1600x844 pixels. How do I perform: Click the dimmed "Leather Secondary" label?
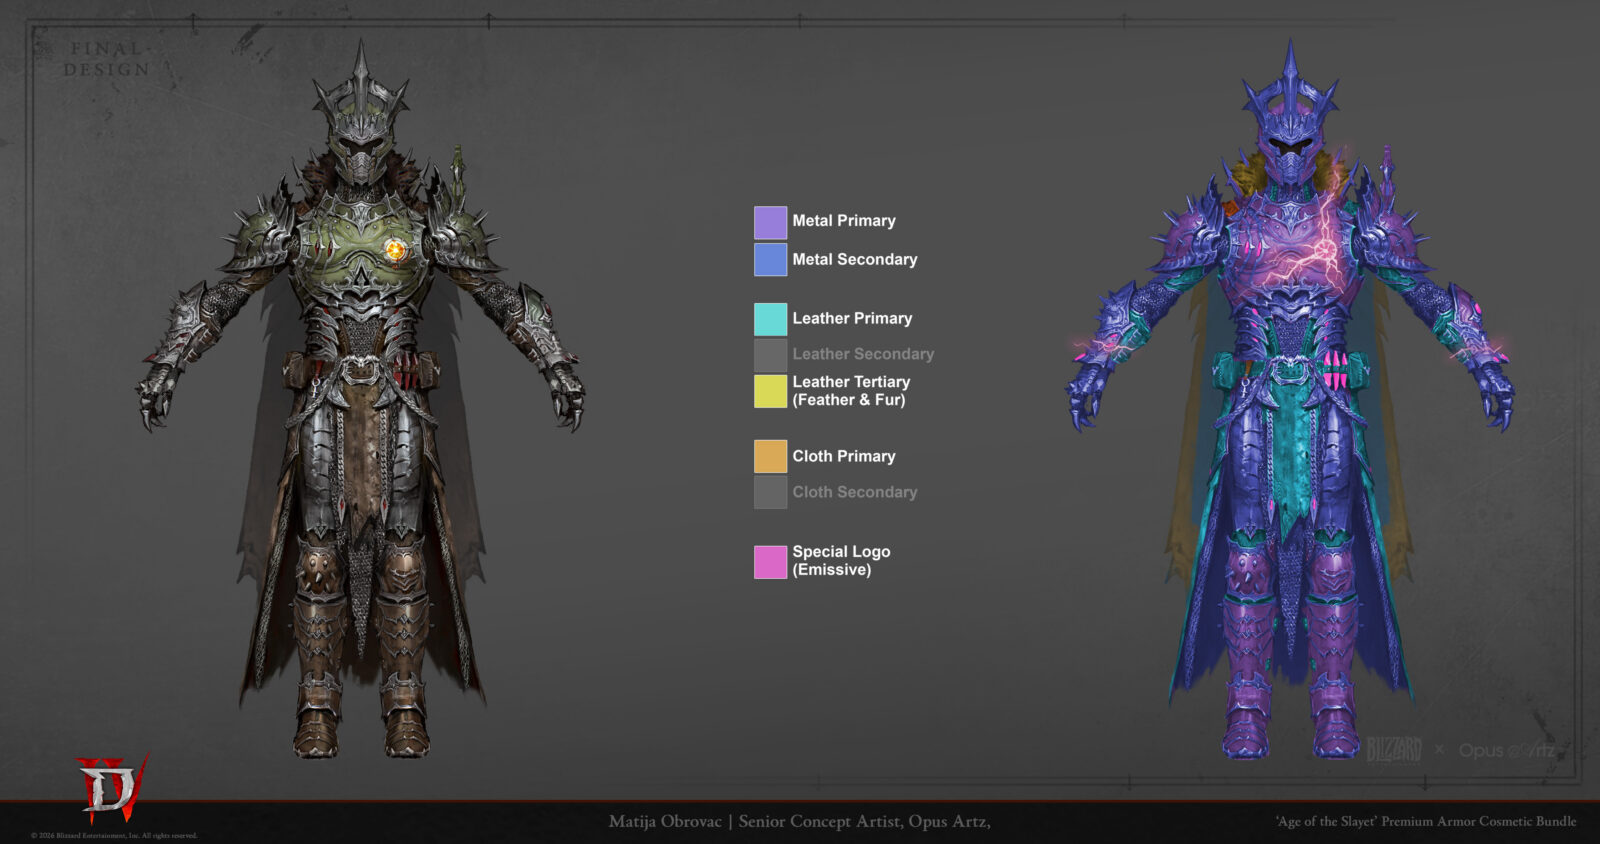pyautogui.click(x=863, y=354)
